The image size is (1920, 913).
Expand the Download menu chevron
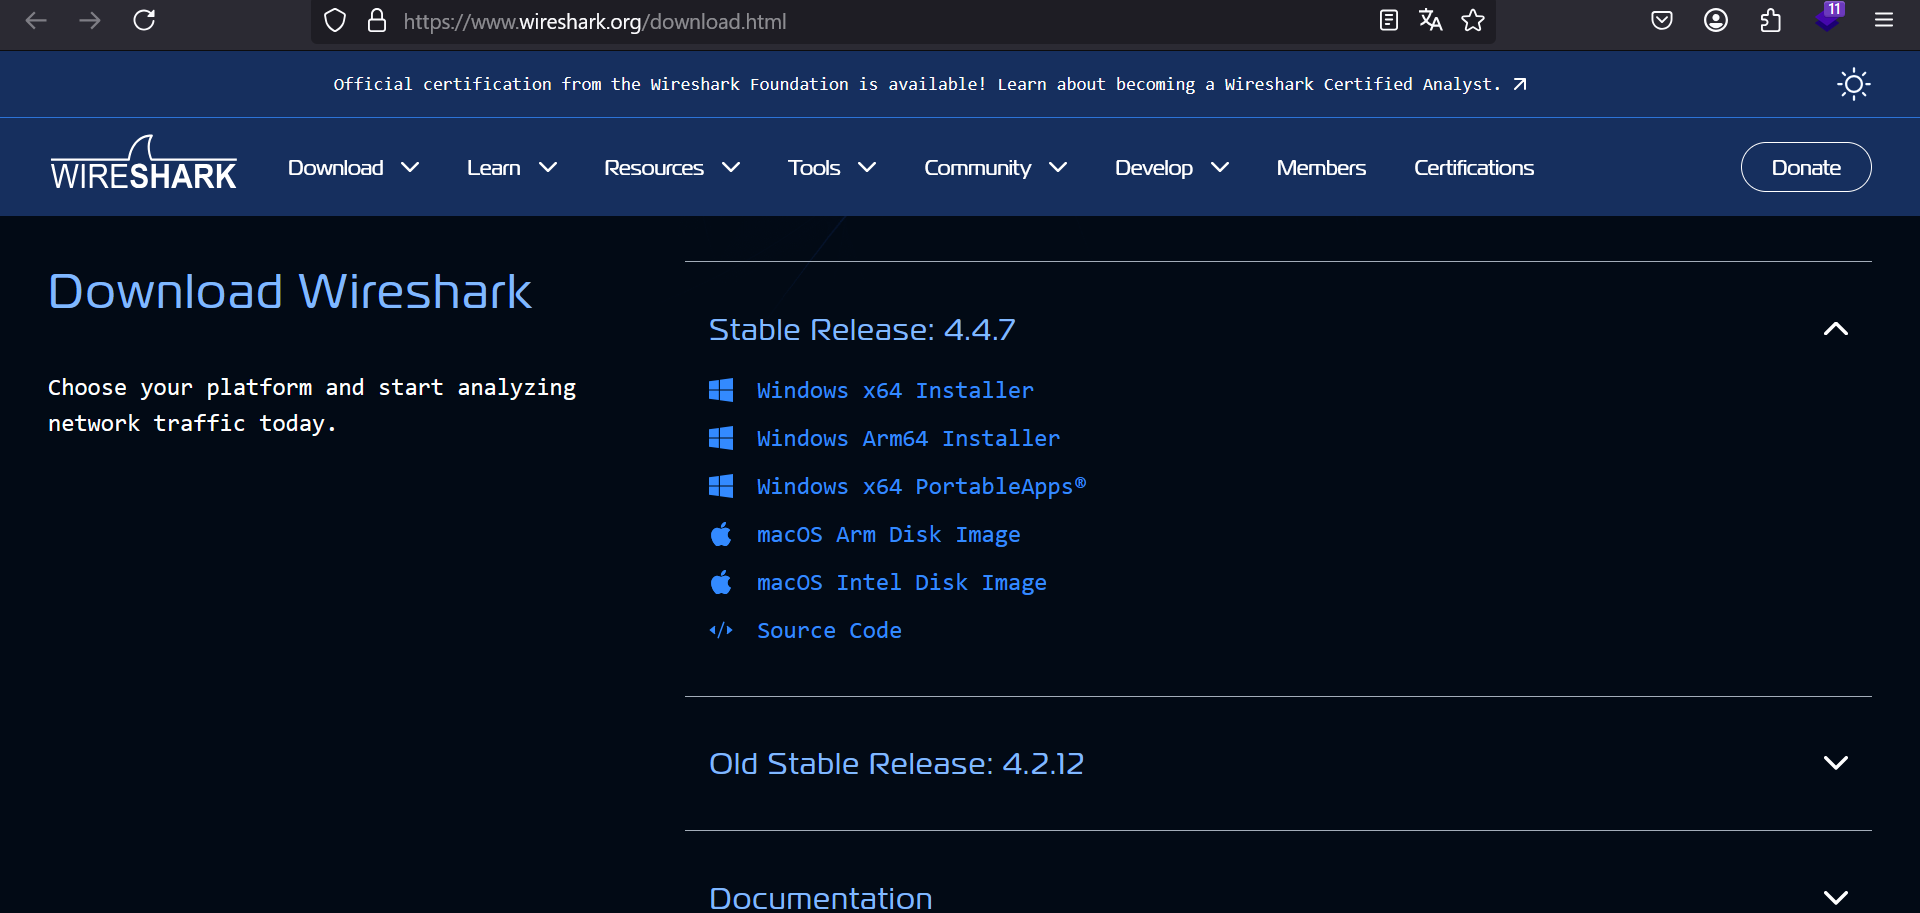coord(410,168)
